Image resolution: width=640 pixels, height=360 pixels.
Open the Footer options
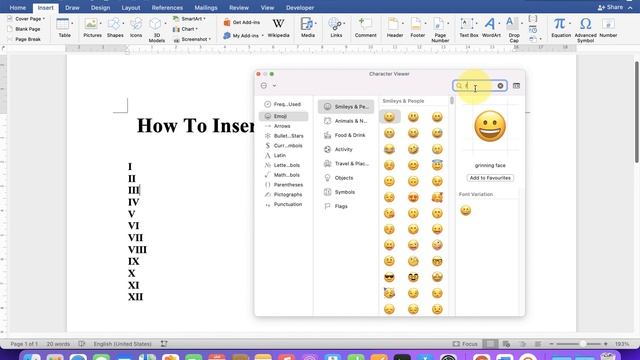tap(418, 28)
